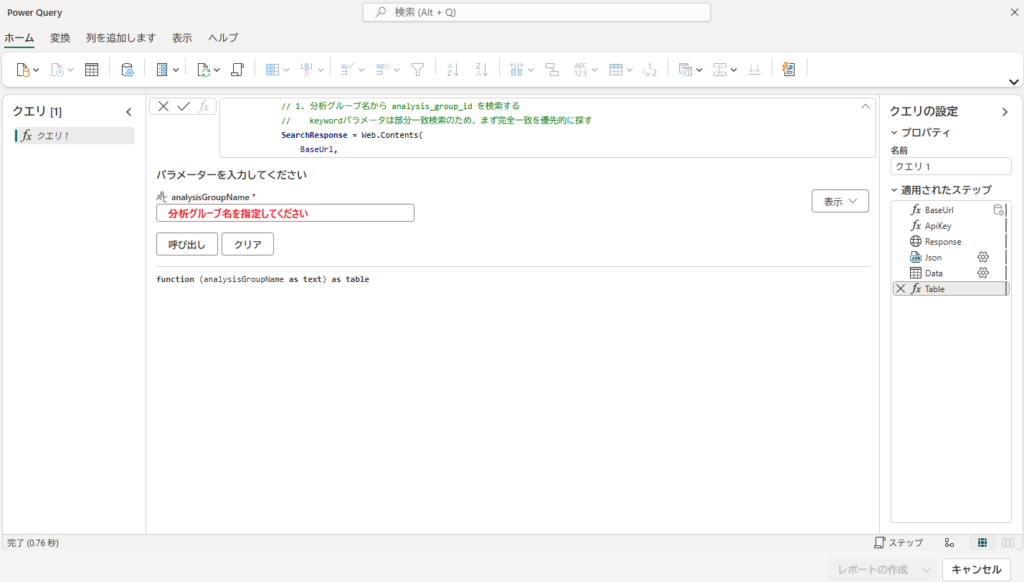Expand the Manage Parameters dropdown arrow

pos(176,70)
